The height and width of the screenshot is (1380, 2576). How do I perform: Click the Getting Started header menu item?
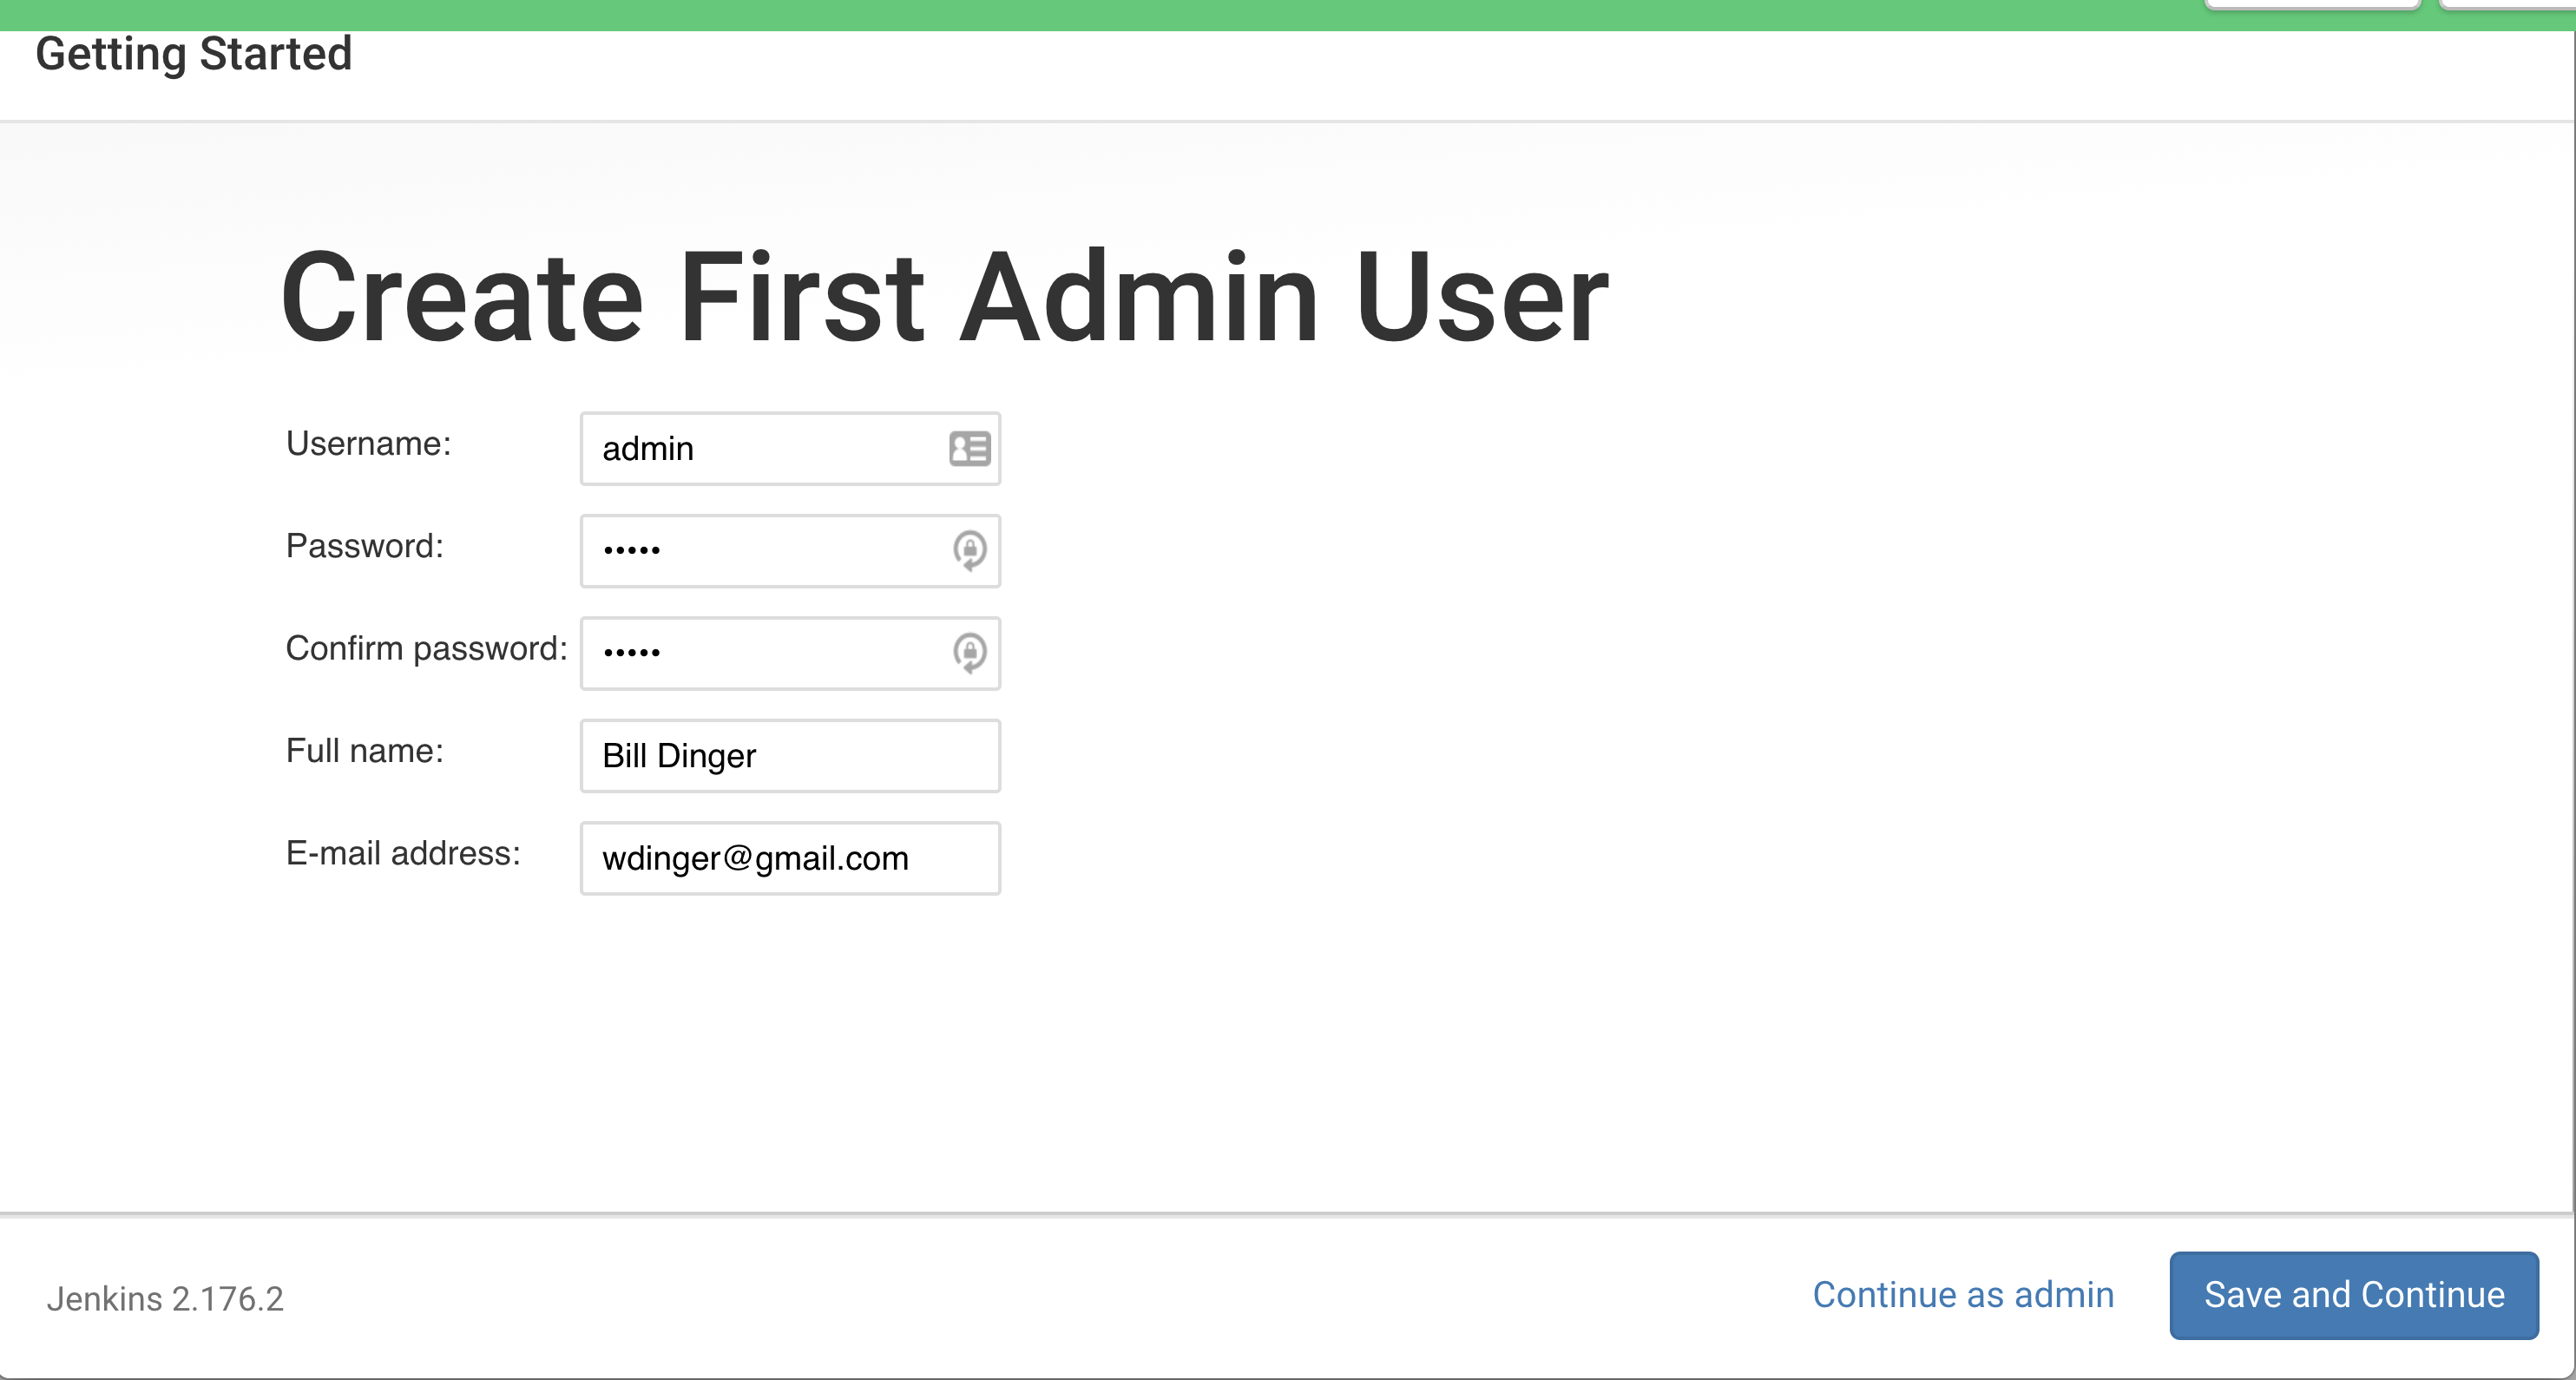coord(193,55)
